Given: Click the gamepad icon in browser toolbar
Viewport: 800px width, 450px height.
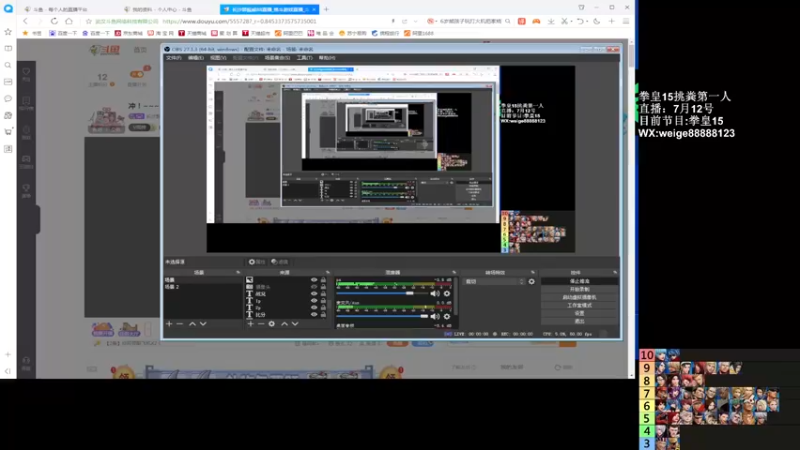Looking at the screenshot, I should [536, 21].
